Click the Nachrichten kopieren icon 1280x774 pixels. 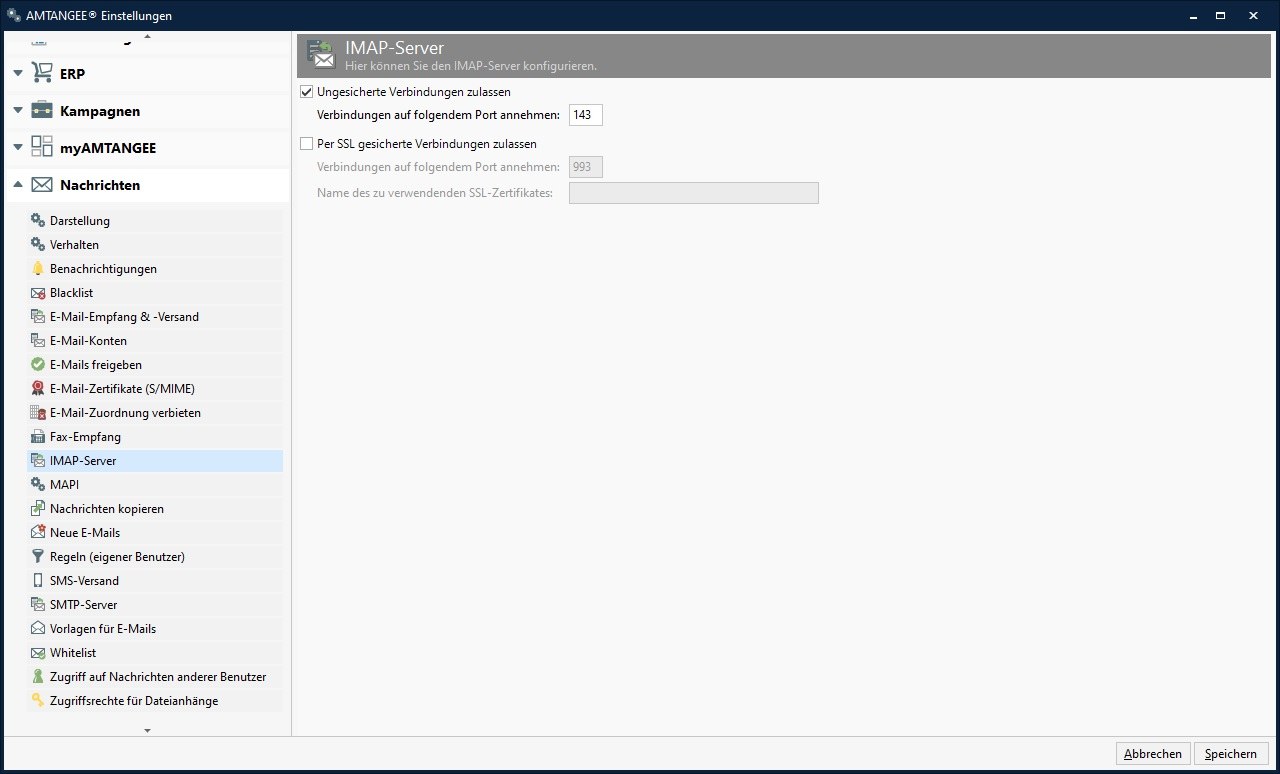pos(38,509)
